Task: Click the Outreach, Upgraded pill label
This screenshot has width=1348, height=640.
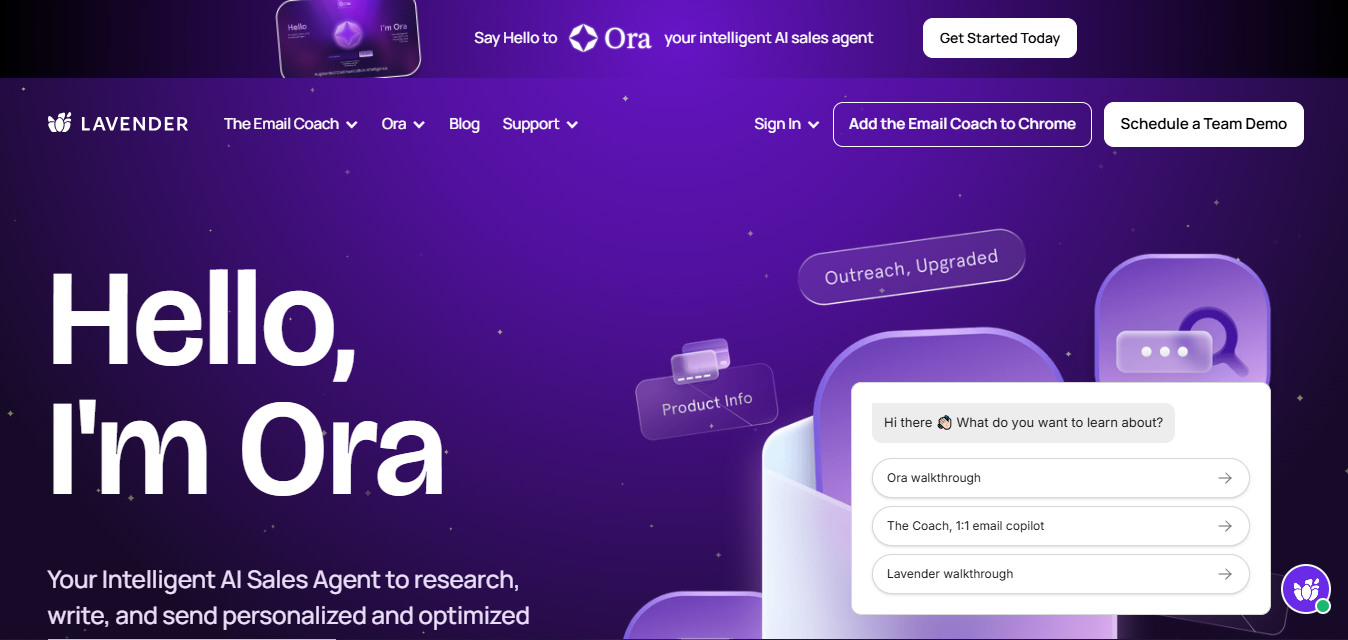Action: pyautogui.click(x=912, y=267)
